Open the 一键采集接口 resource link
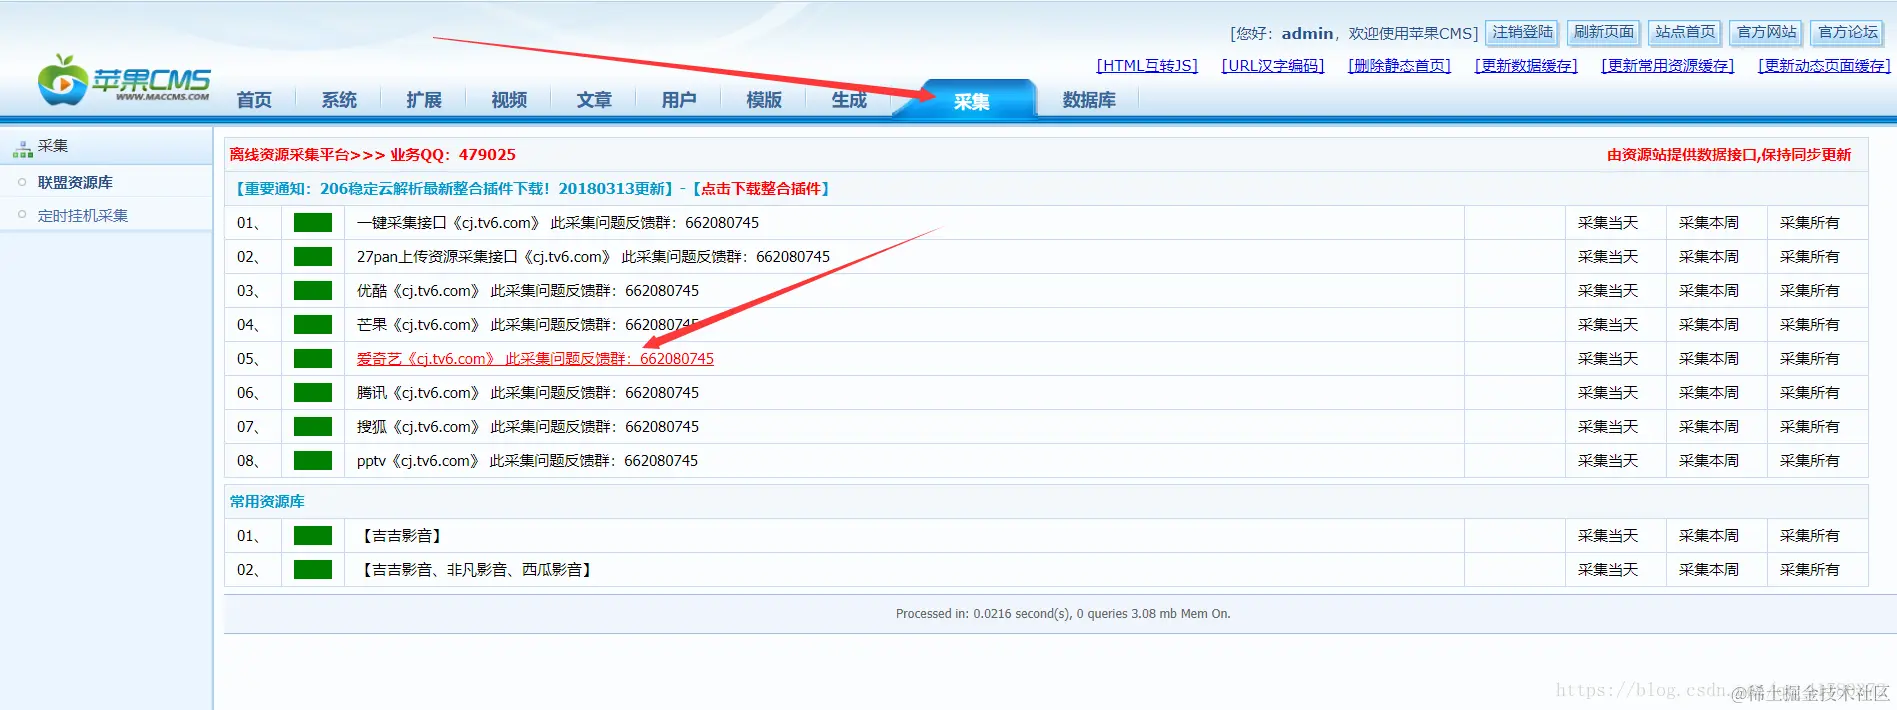 point(558,222)
